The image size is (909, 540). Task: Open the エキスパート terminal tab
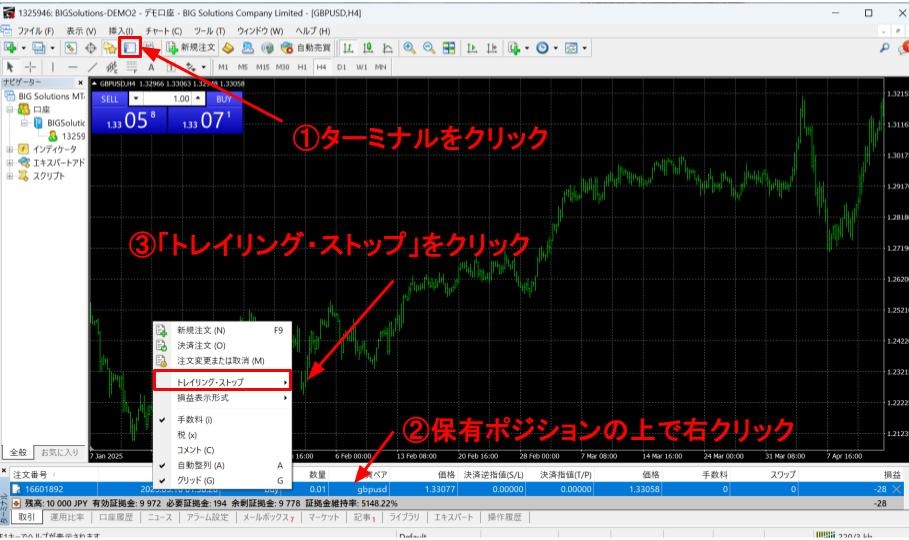(x=454, y=517)
